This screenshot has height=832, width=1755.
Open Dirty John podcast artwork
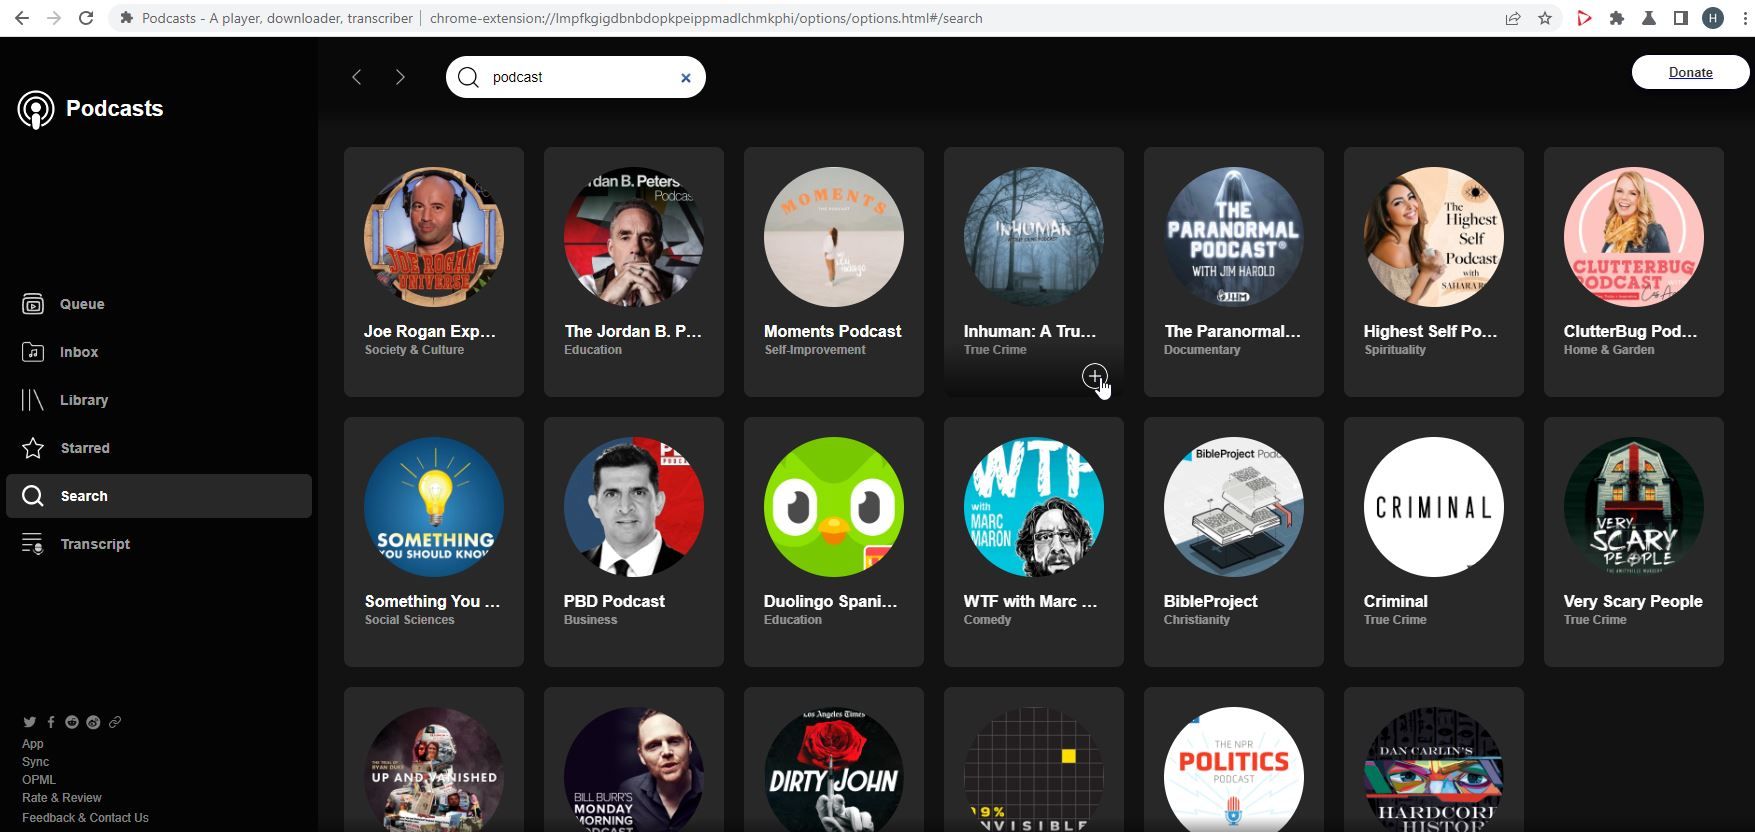pos(834,770)
